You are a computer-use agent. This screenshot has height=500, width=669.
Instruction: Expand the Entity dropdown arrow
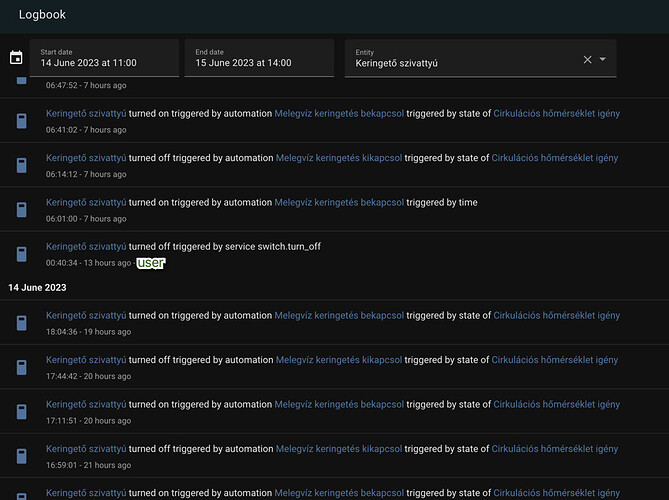coord(603,60)
